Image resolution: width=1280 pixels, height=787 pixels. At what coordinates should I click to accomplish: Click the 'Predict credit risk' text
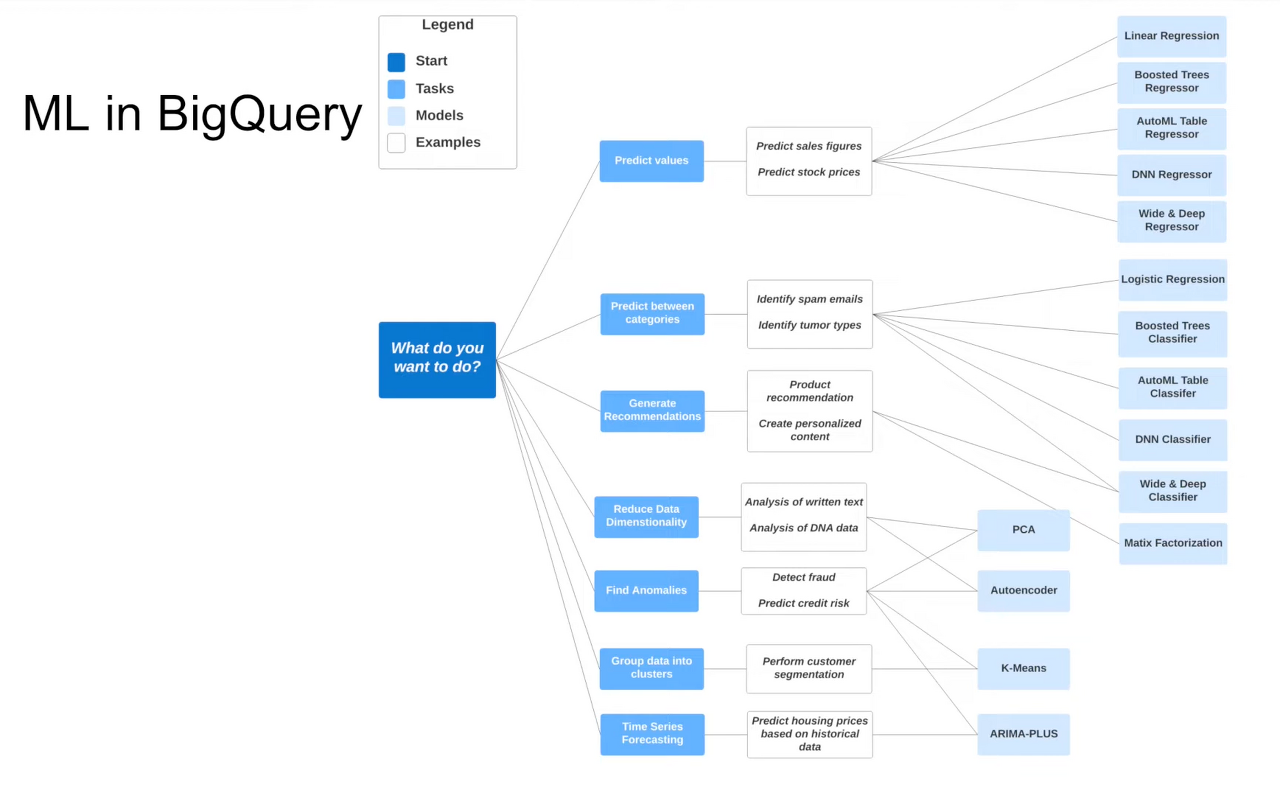804,604
